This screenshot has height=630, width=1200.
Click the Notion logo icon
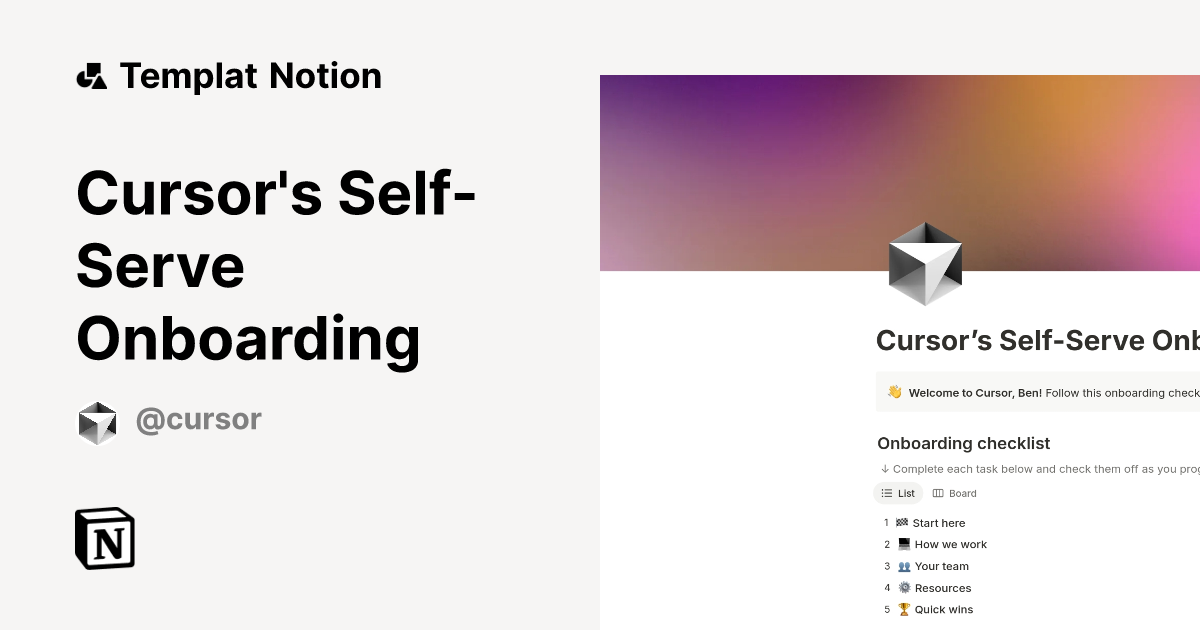coord(105,538)
